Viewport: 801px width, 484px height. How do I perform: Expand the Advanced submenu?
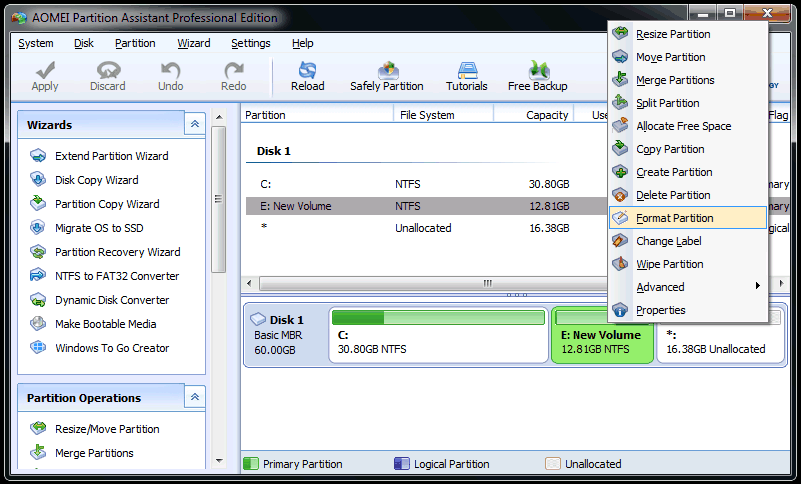click(688, 287)
